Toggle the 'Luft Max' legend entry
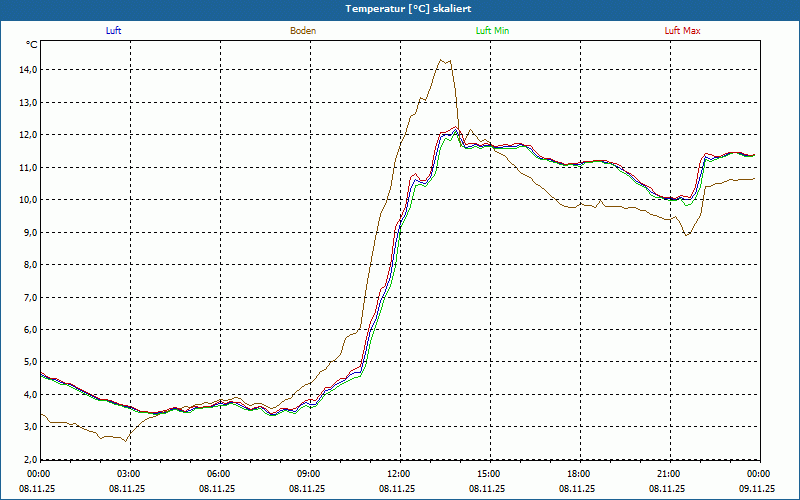Screen dimensions: 800x500 click(x=683, y=31)
